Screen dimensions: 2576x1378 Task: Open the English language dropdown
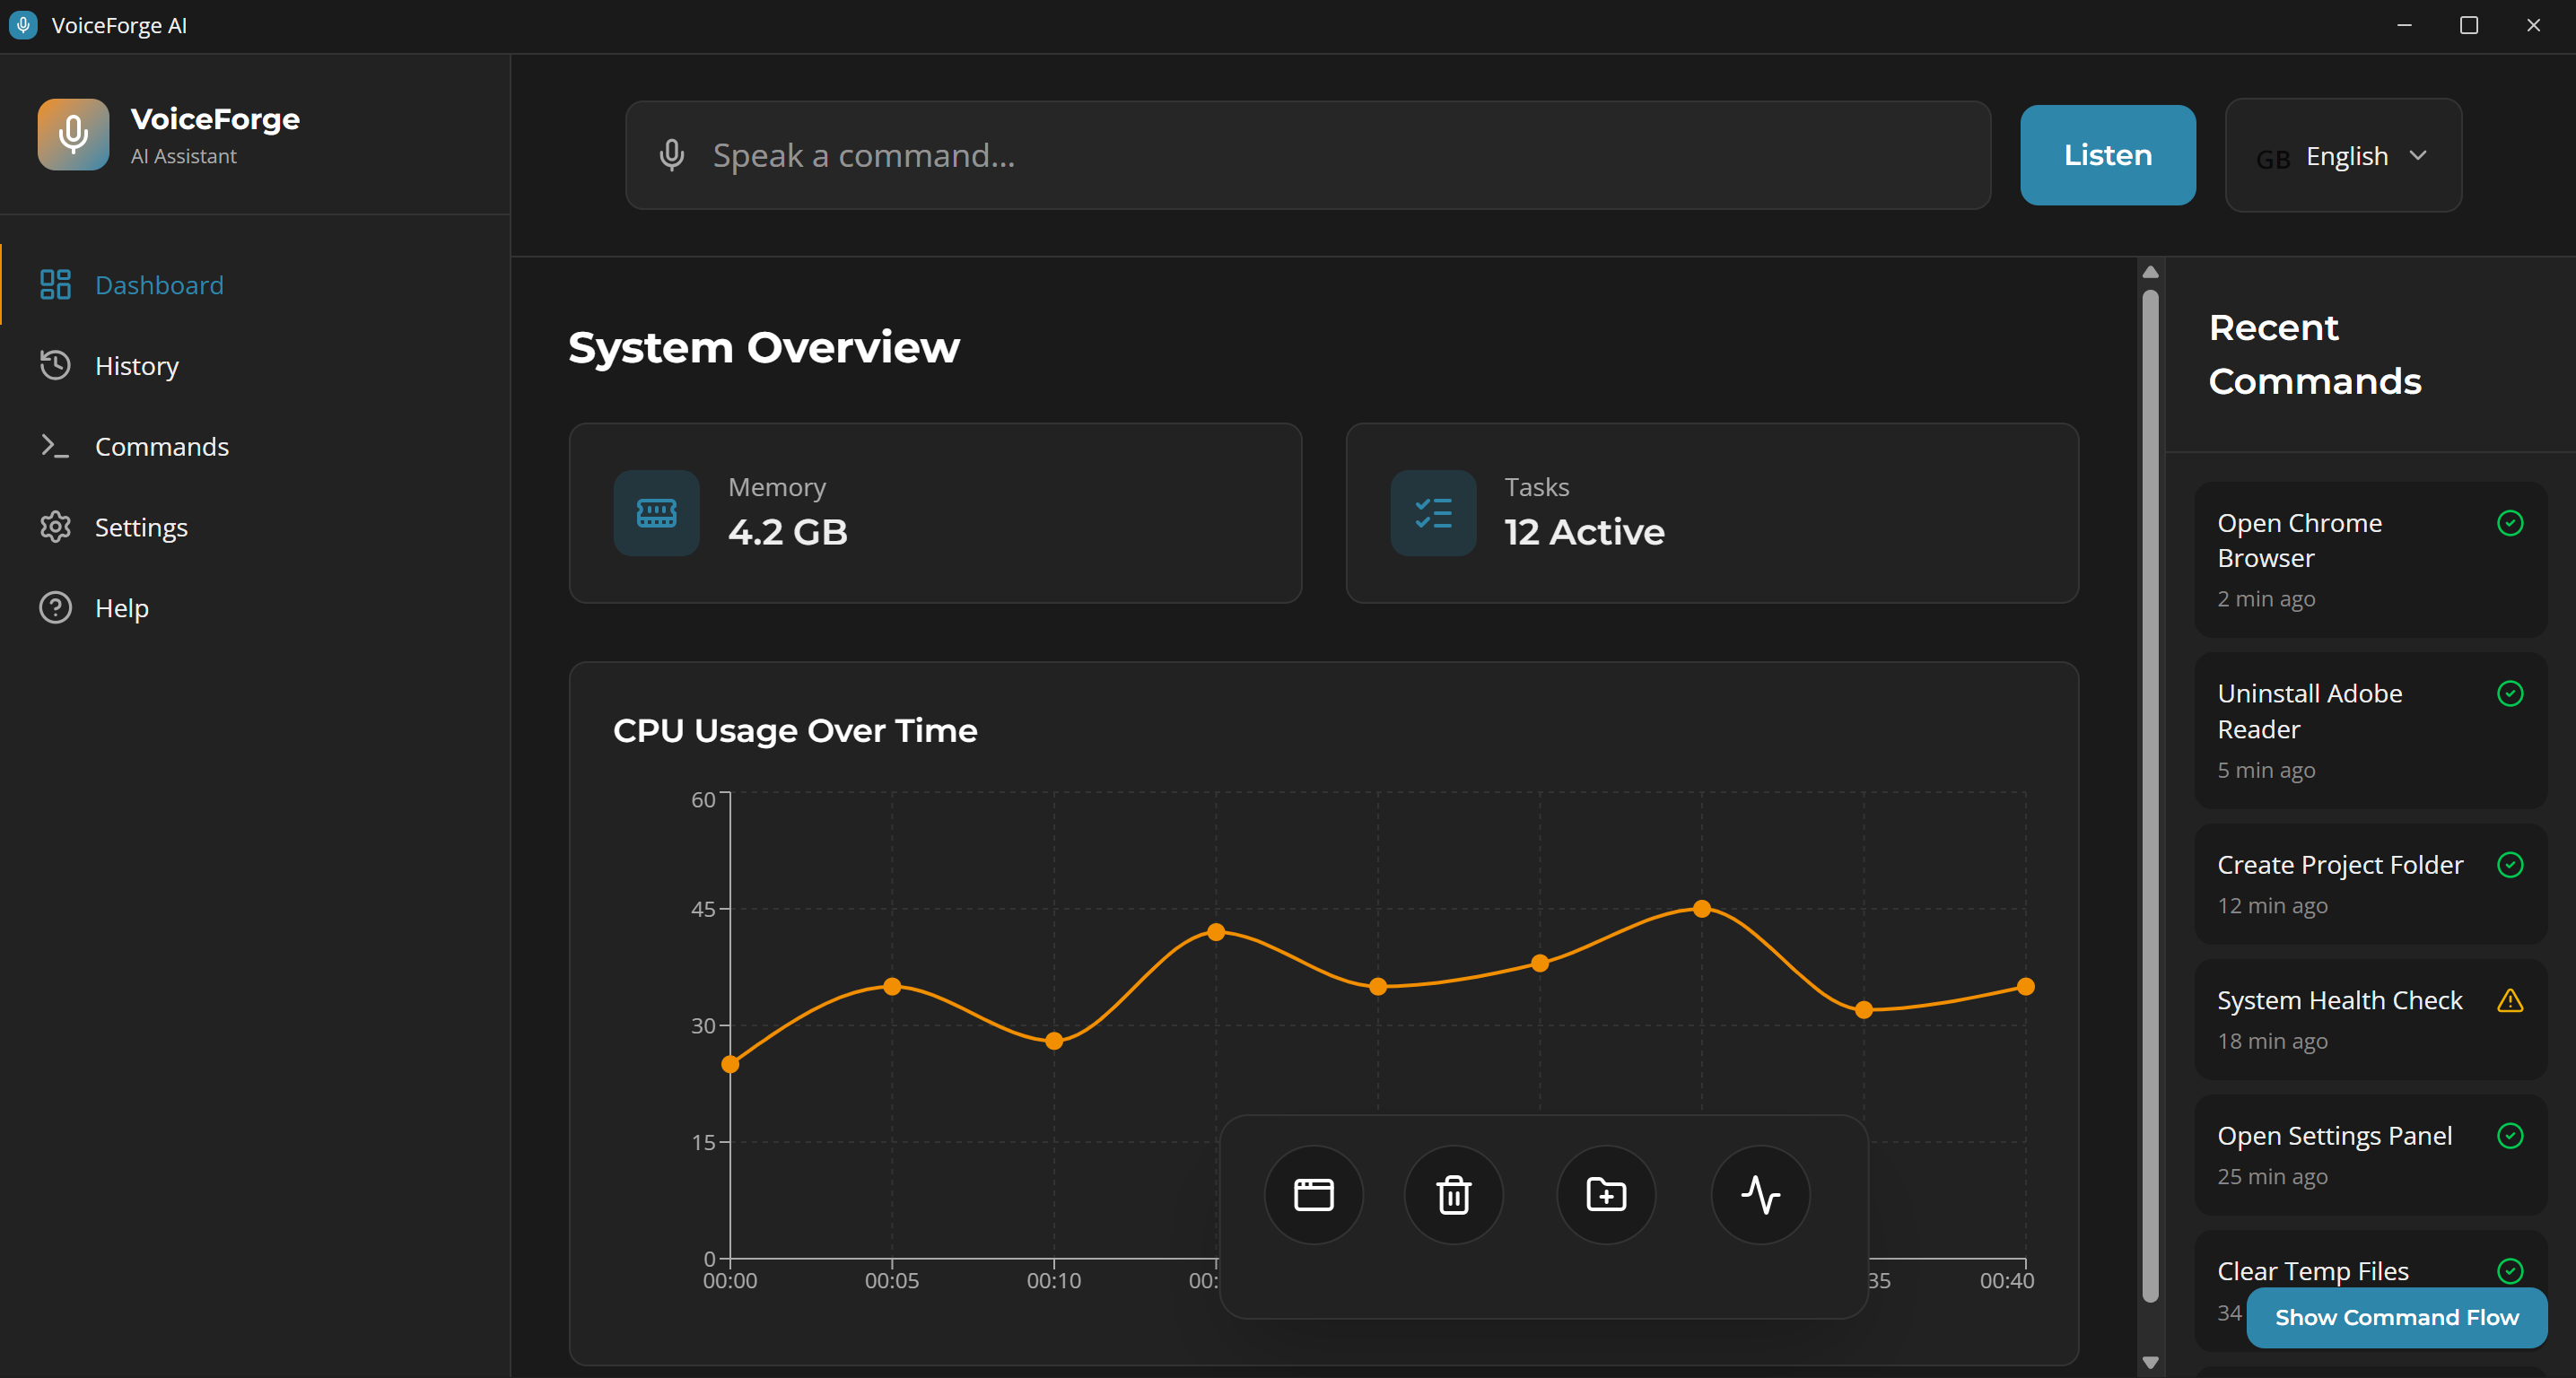(x=2343, y=155)
